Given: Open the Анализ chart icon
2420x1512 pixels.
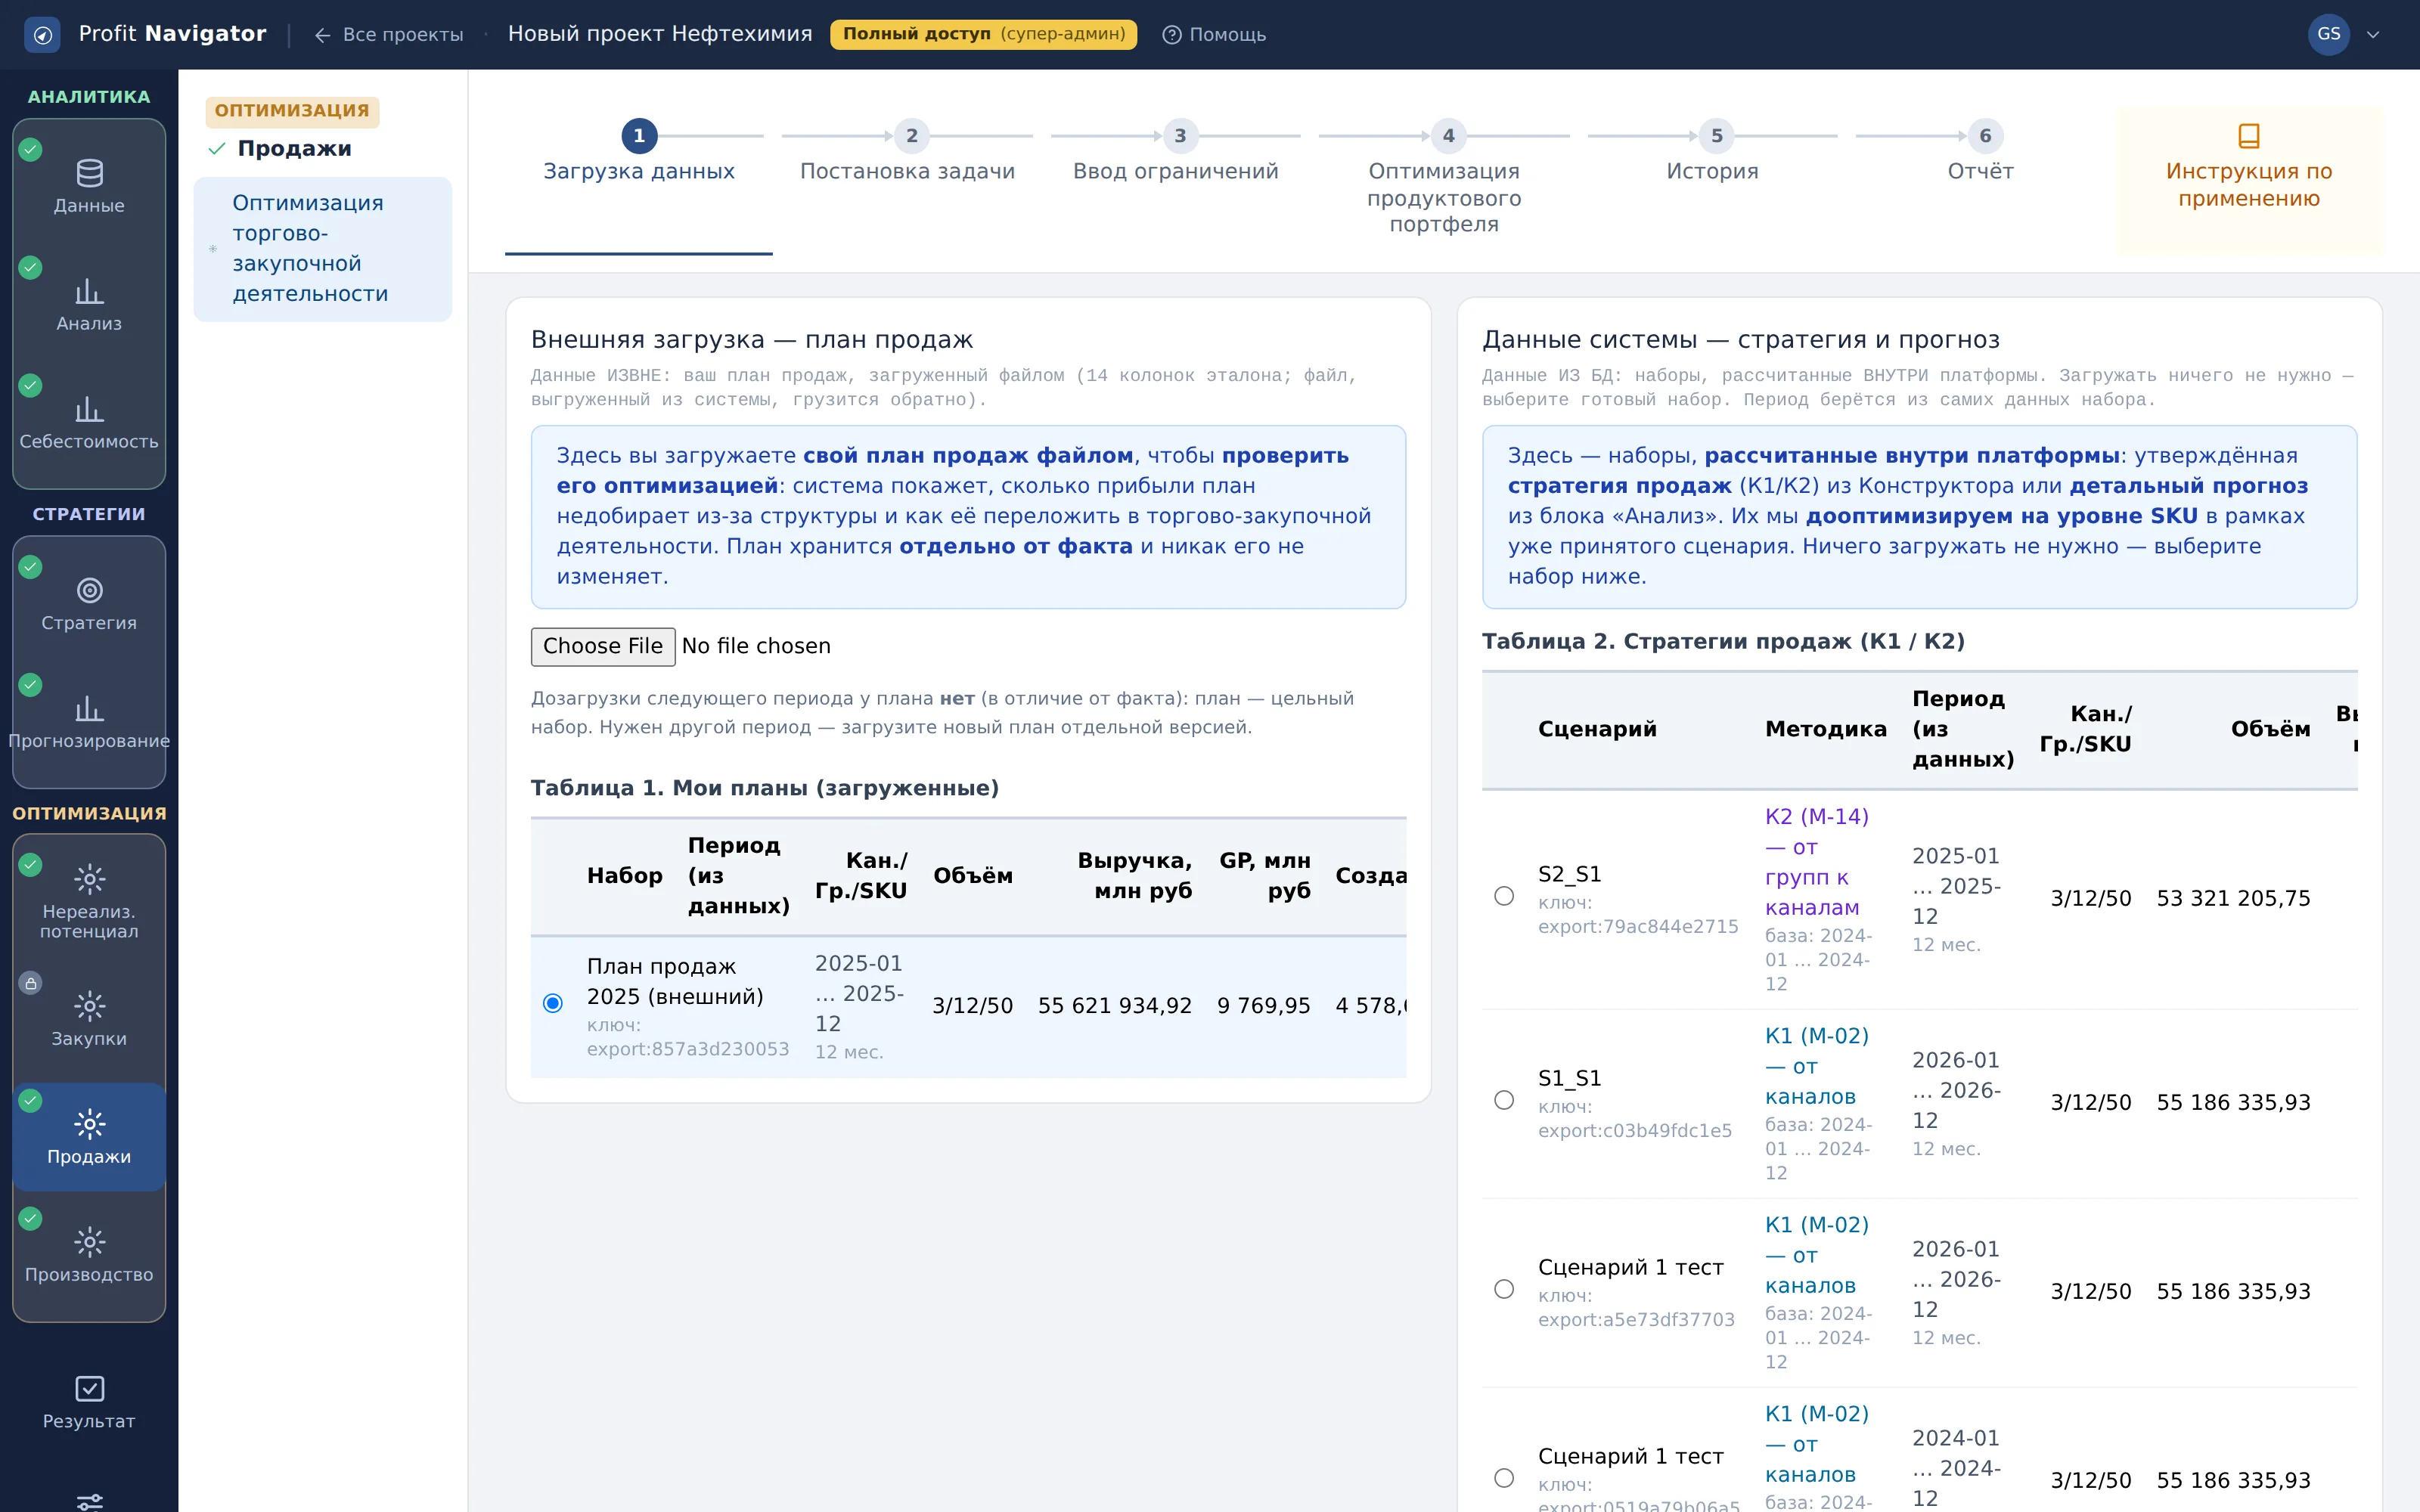Looking at the screenshot, I should coord(89,291).
